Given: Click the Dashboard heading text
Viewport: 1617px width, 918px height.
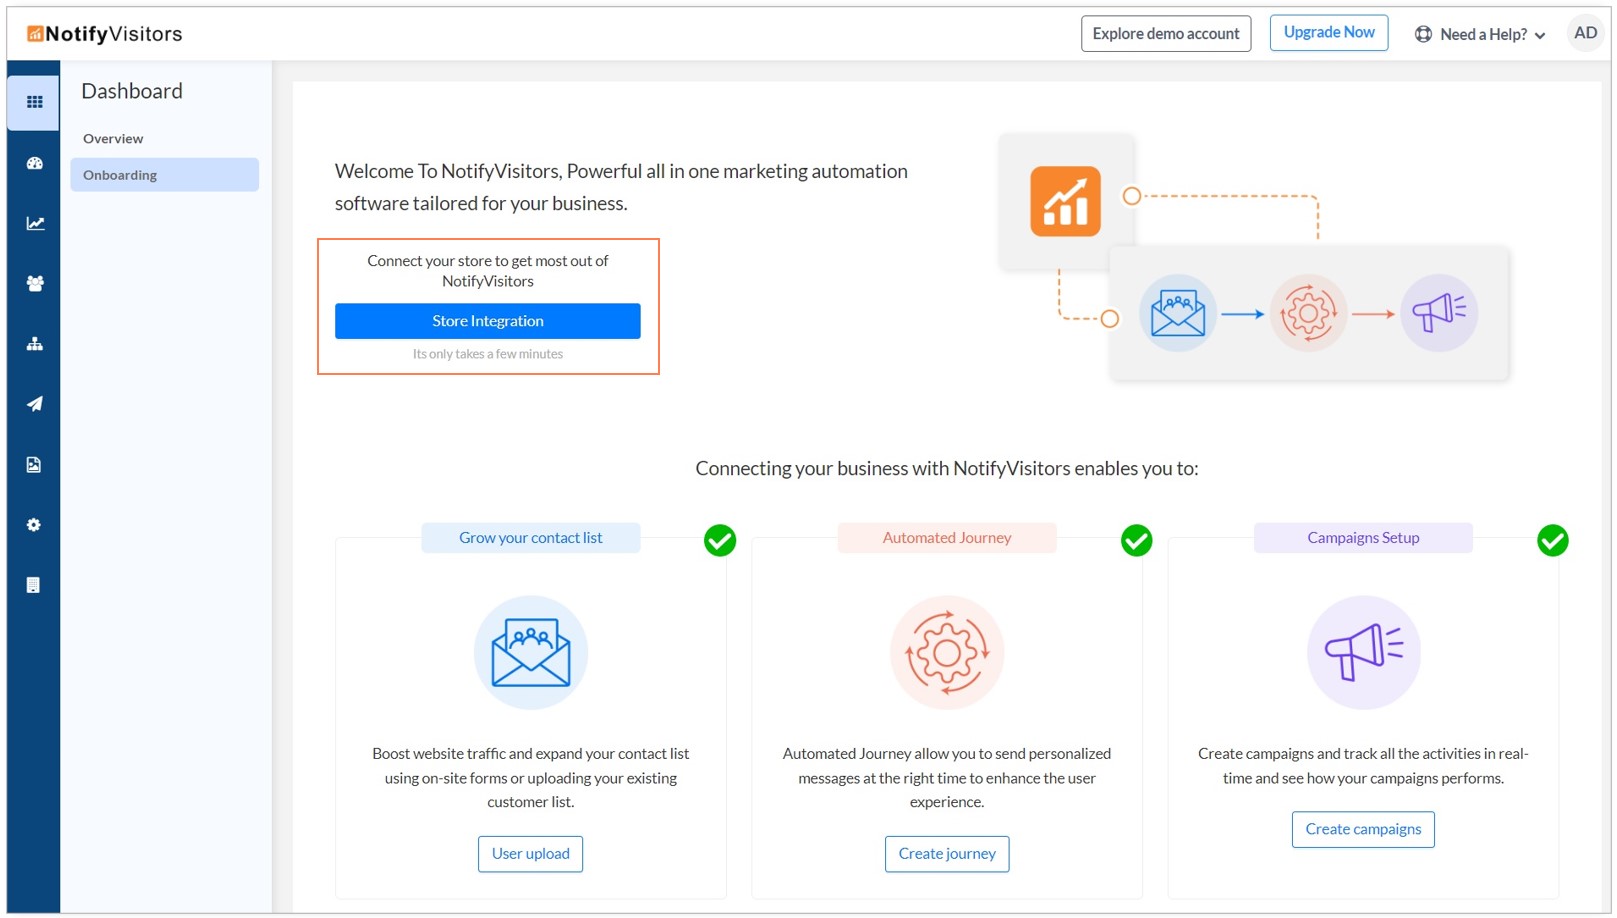Looking at the screenshot, I should click(x=132, y=91).
